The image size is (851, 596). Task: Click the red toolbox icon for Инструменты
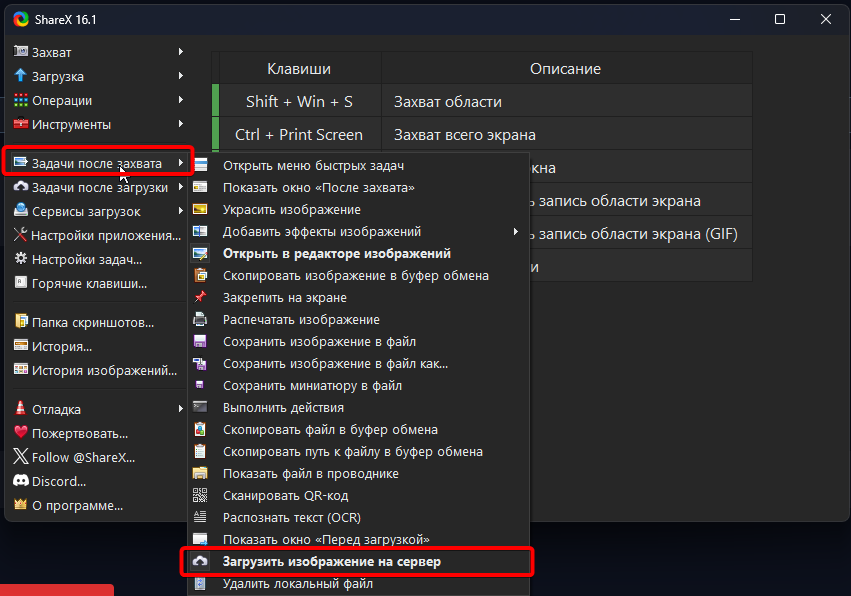tap(21, 124)
